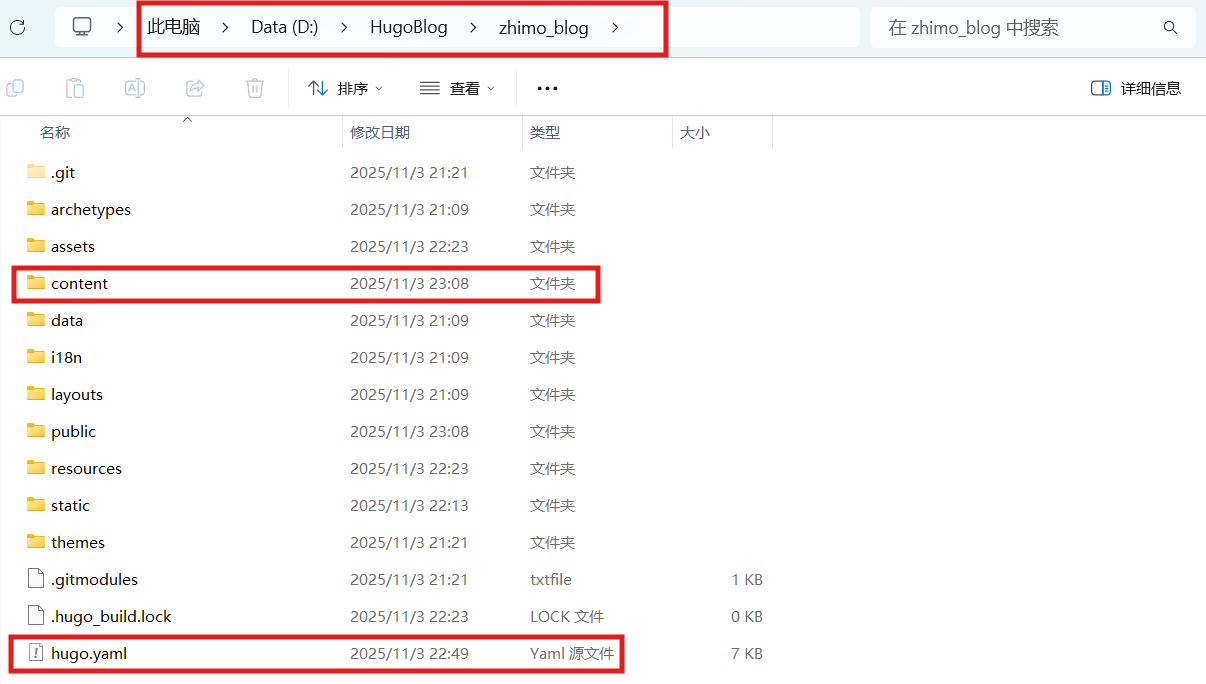1206x684 pixels.
Task: Click the refresh icon in address bar
Action: (x=17, y=27)
